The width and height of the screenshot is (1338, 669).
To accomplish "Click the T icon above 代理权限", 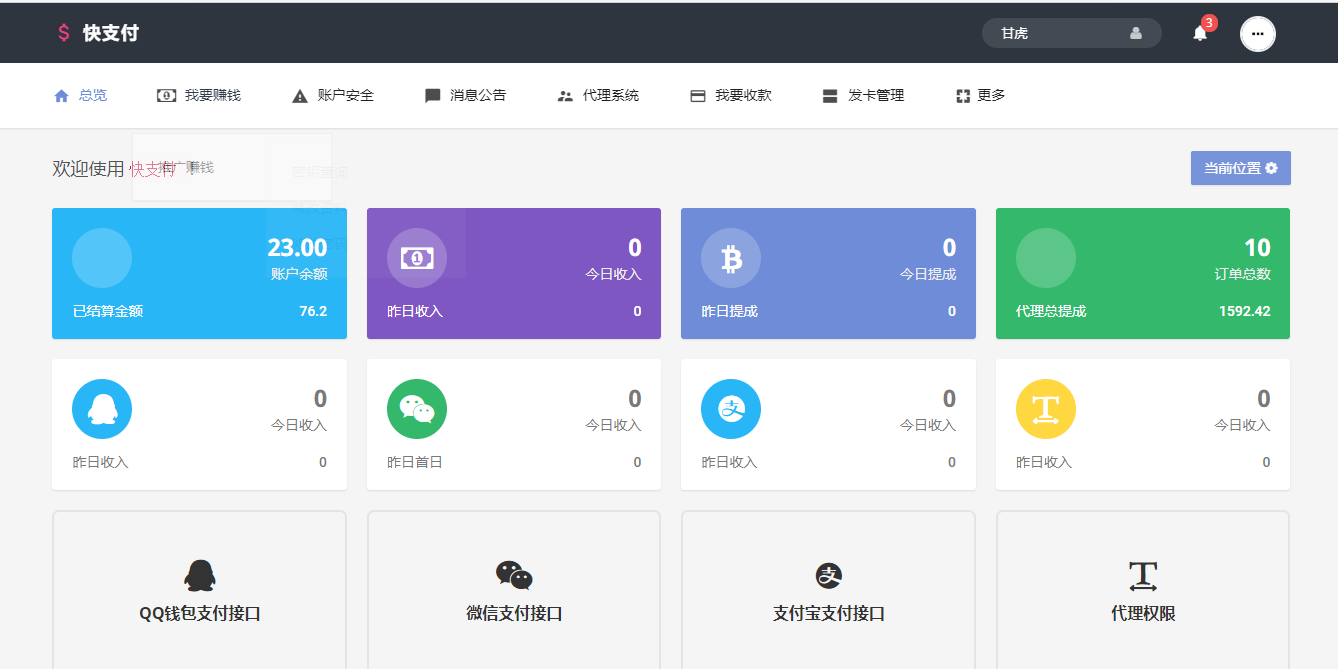I will (1143, 576).
